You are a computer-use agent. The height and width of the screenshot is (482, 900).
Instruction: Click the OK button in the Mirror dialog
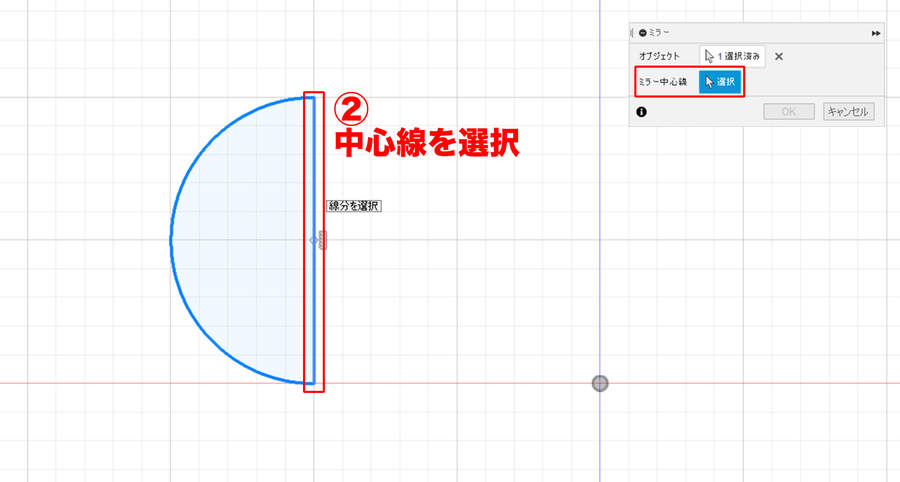click(x=789, y=111)
